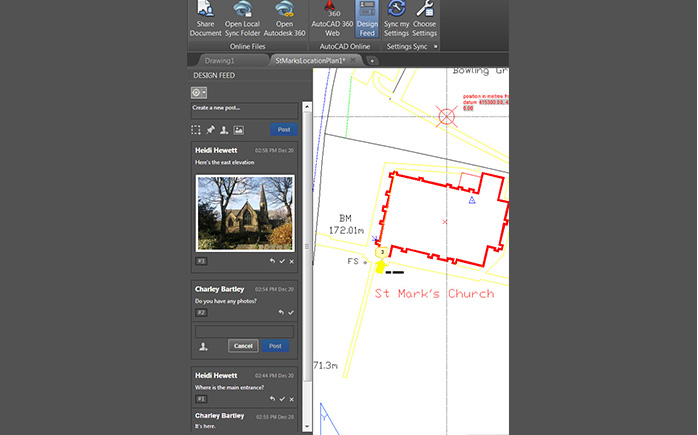This screenshot has height=435, width=698.
Task: Expand the Settings Sync panel launcher arrow
Action: point(436,46)
